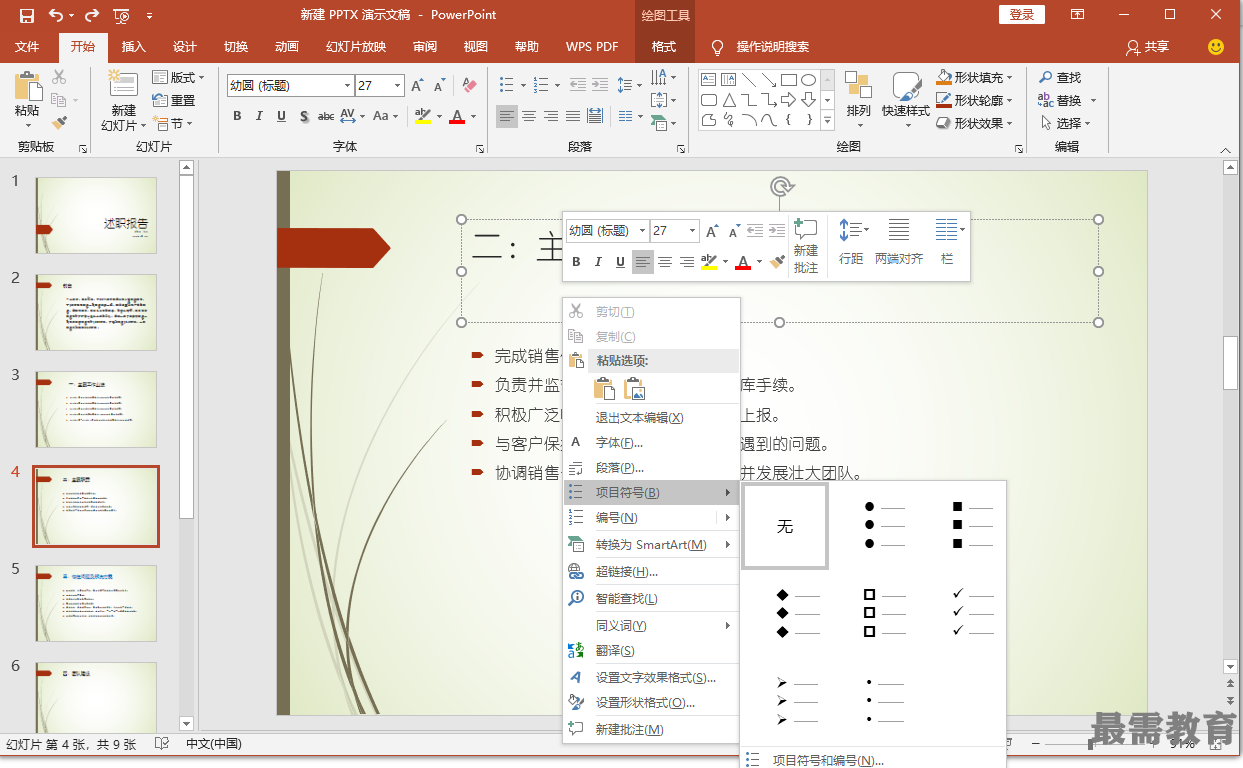This screenshot has height=768, width=1243.
Task: Switch to the 设计 (Design) tab
Action: point(184,47)
